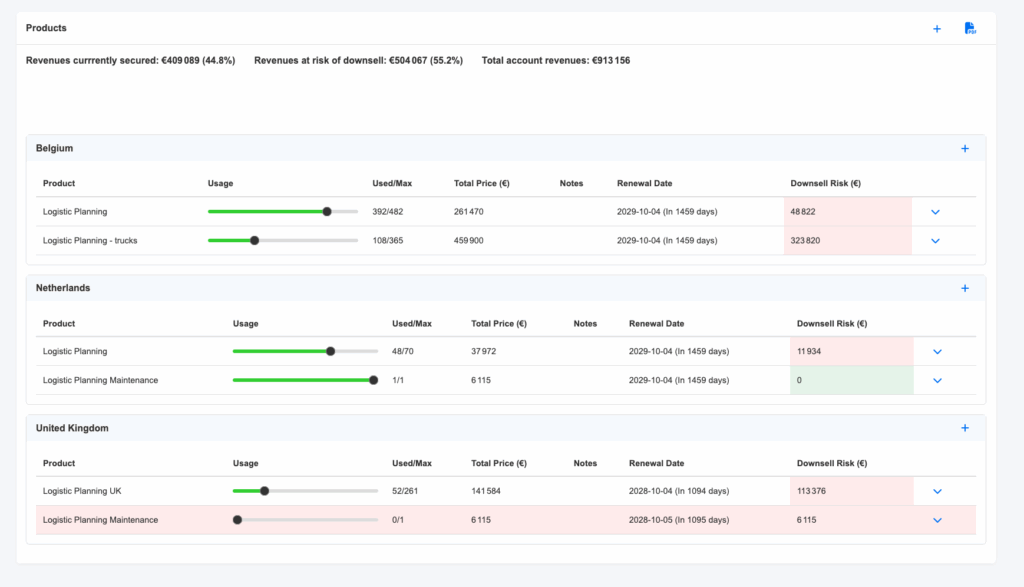The height and width of the screenshot is (587, 1024).
Task: Expand Netherlands Logistic Planning row chevron
Action: pos(937,352)
